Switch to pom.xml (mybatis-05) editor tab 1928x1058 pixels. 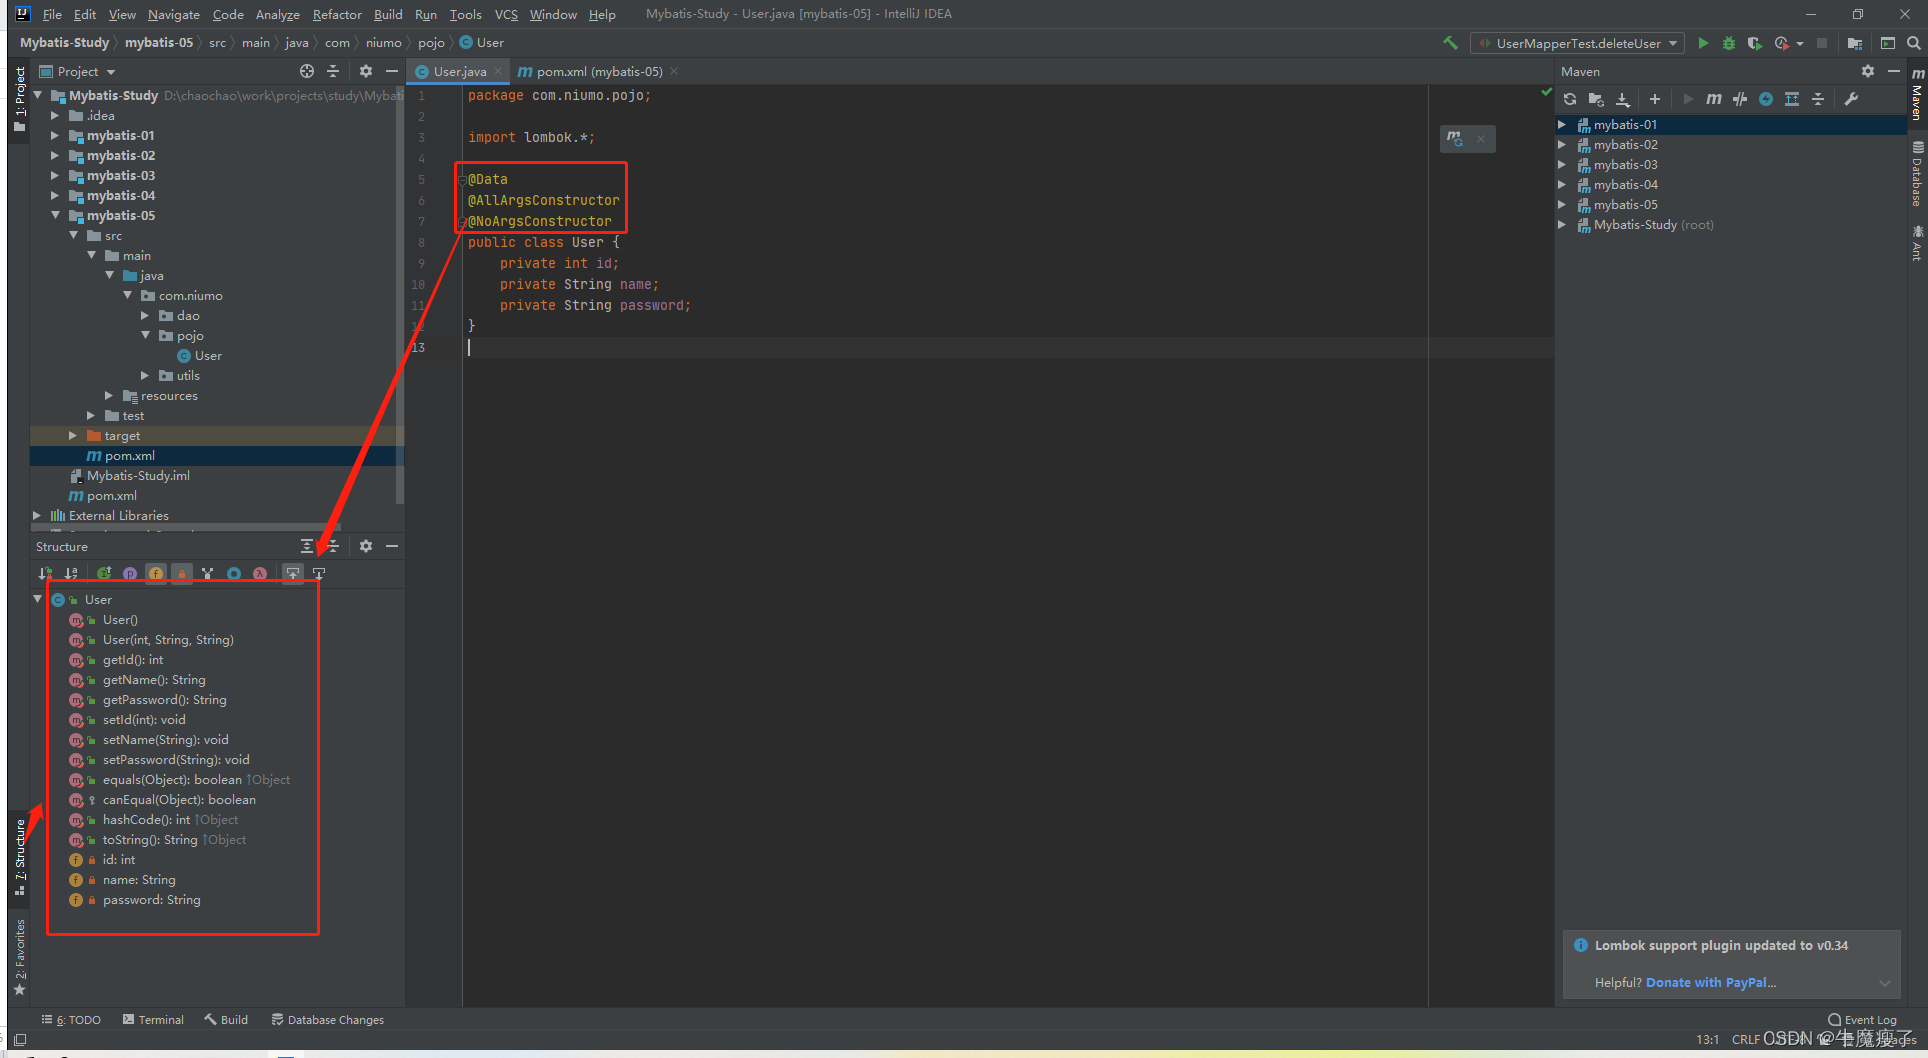pos(598,71)
